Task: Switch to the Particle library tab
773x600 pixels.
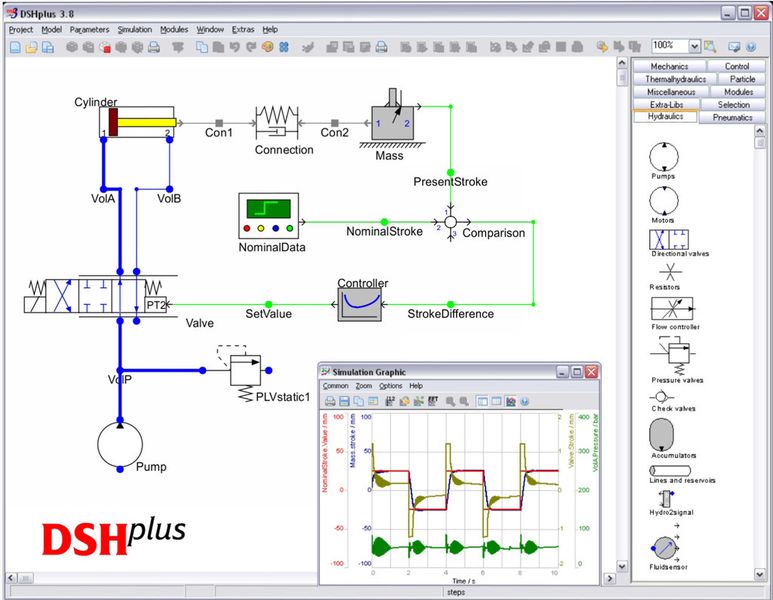Action: pos(742,79)
